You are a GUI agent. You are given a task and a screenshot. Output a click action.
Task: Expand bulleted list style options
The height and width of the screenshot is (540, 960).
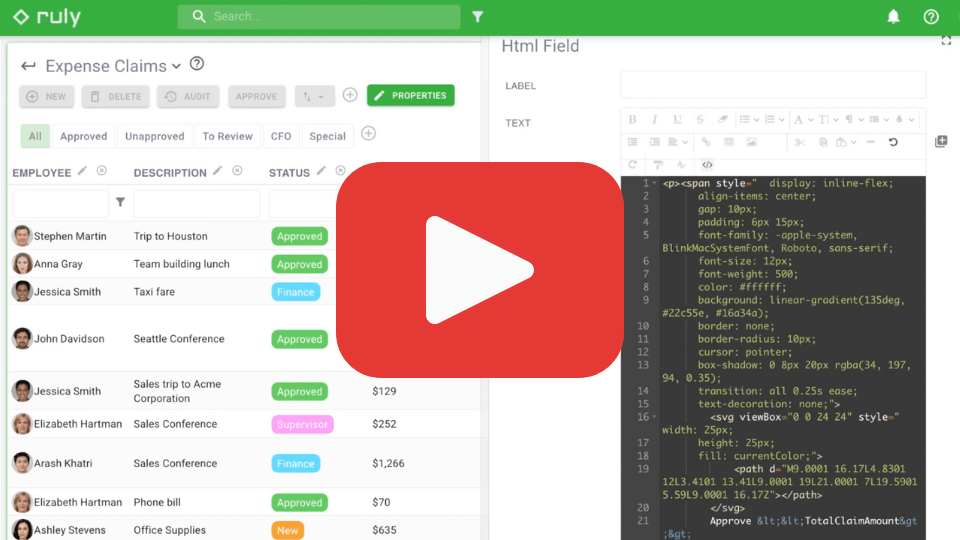click(757, 120)
